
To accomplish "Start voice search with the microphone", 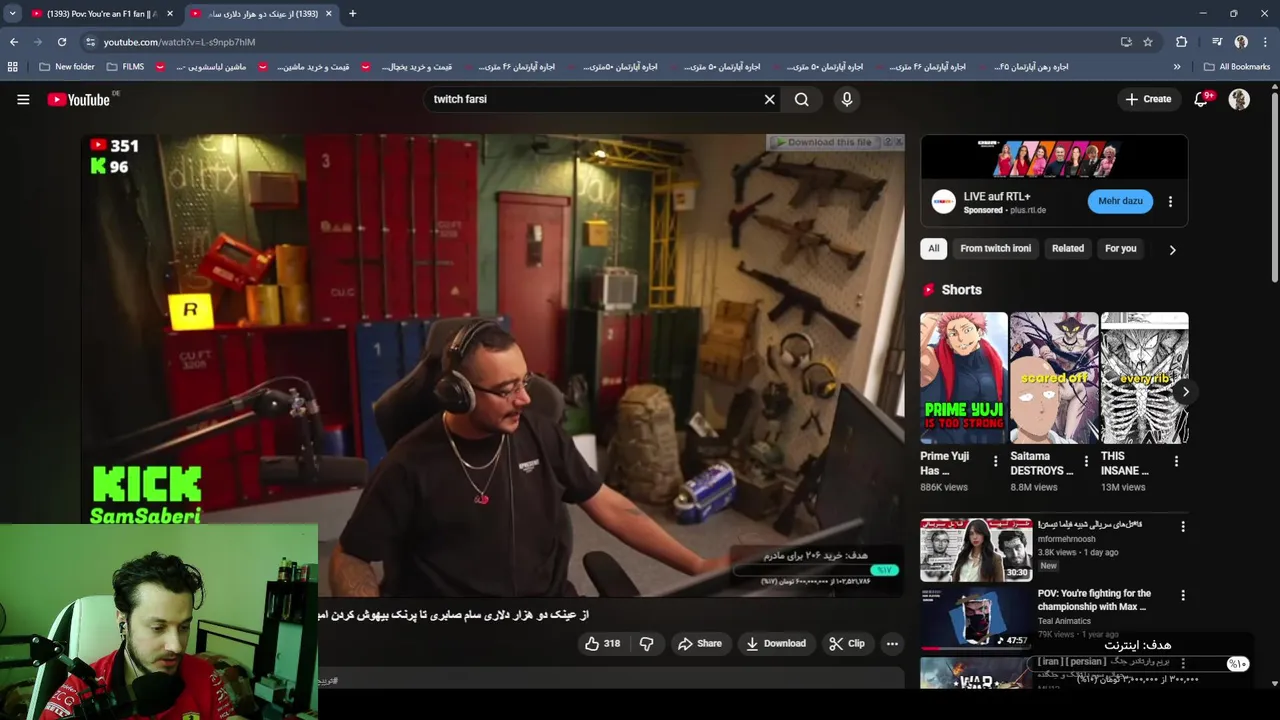I will pyautogui.click(x=847, y=99).
